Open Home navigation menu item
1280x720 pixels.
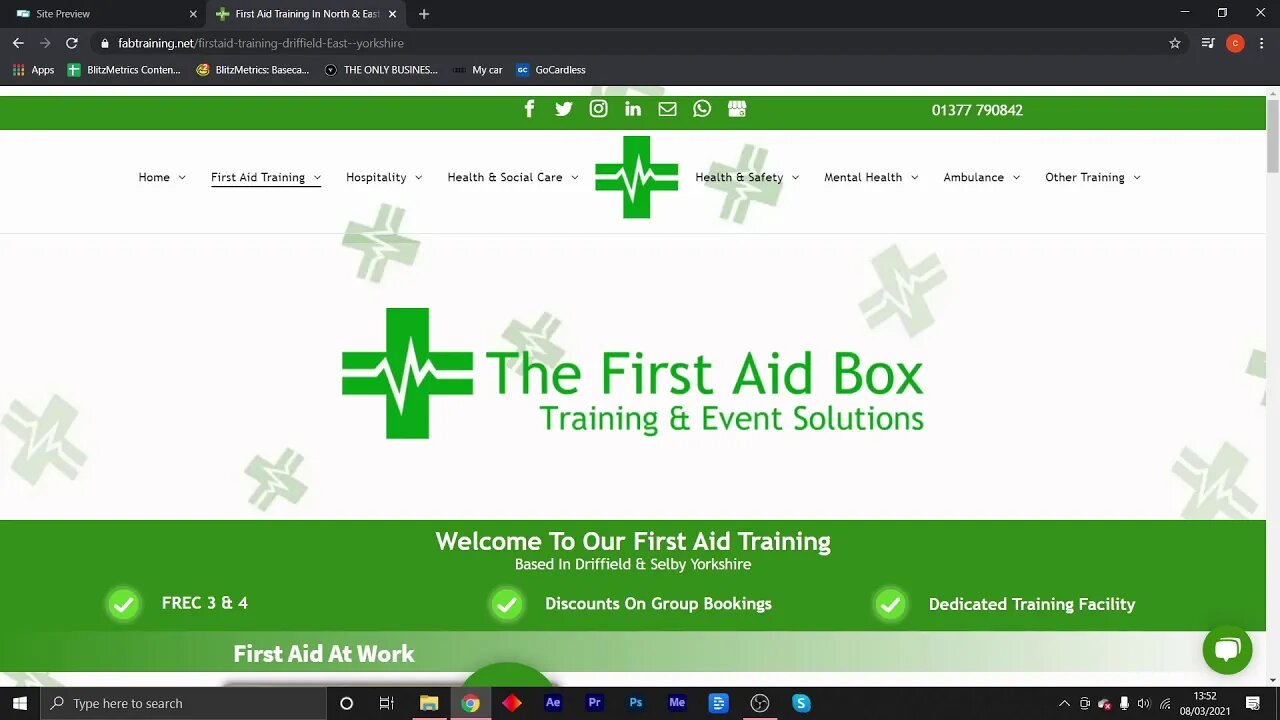[x=154, y=177]
